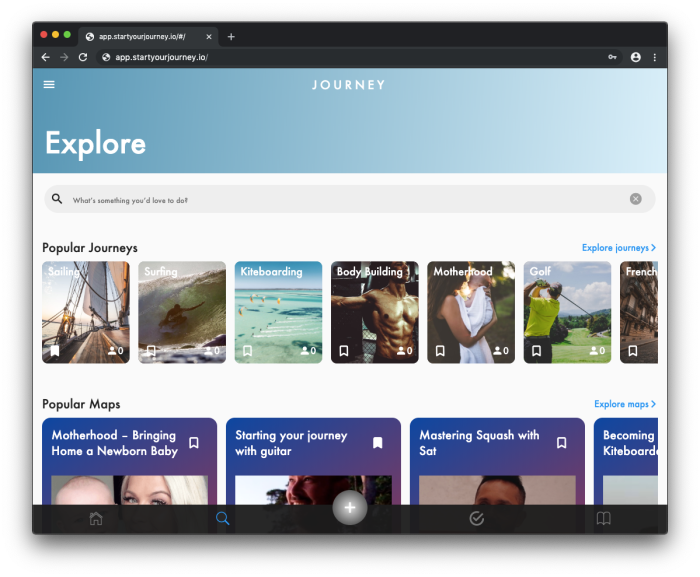Open the Chrome three-dot menu

pos(655,57)
